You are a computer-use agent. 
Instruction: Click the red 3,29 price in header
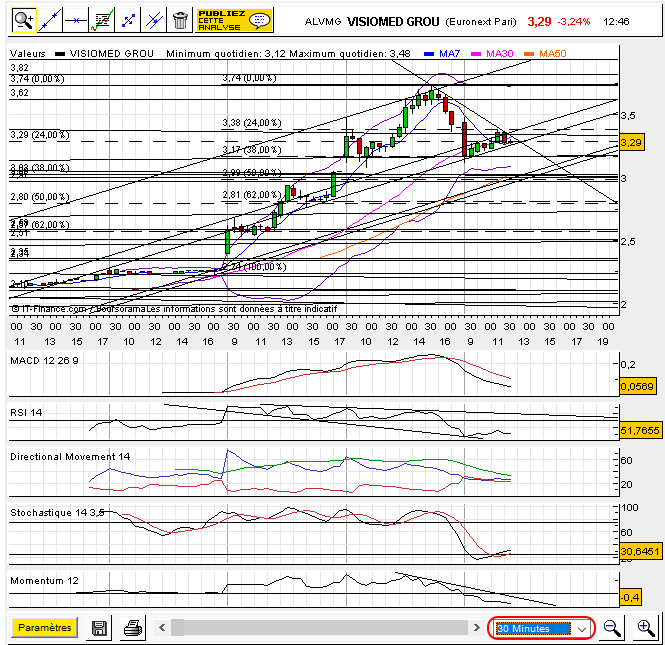tap(539, 22)
